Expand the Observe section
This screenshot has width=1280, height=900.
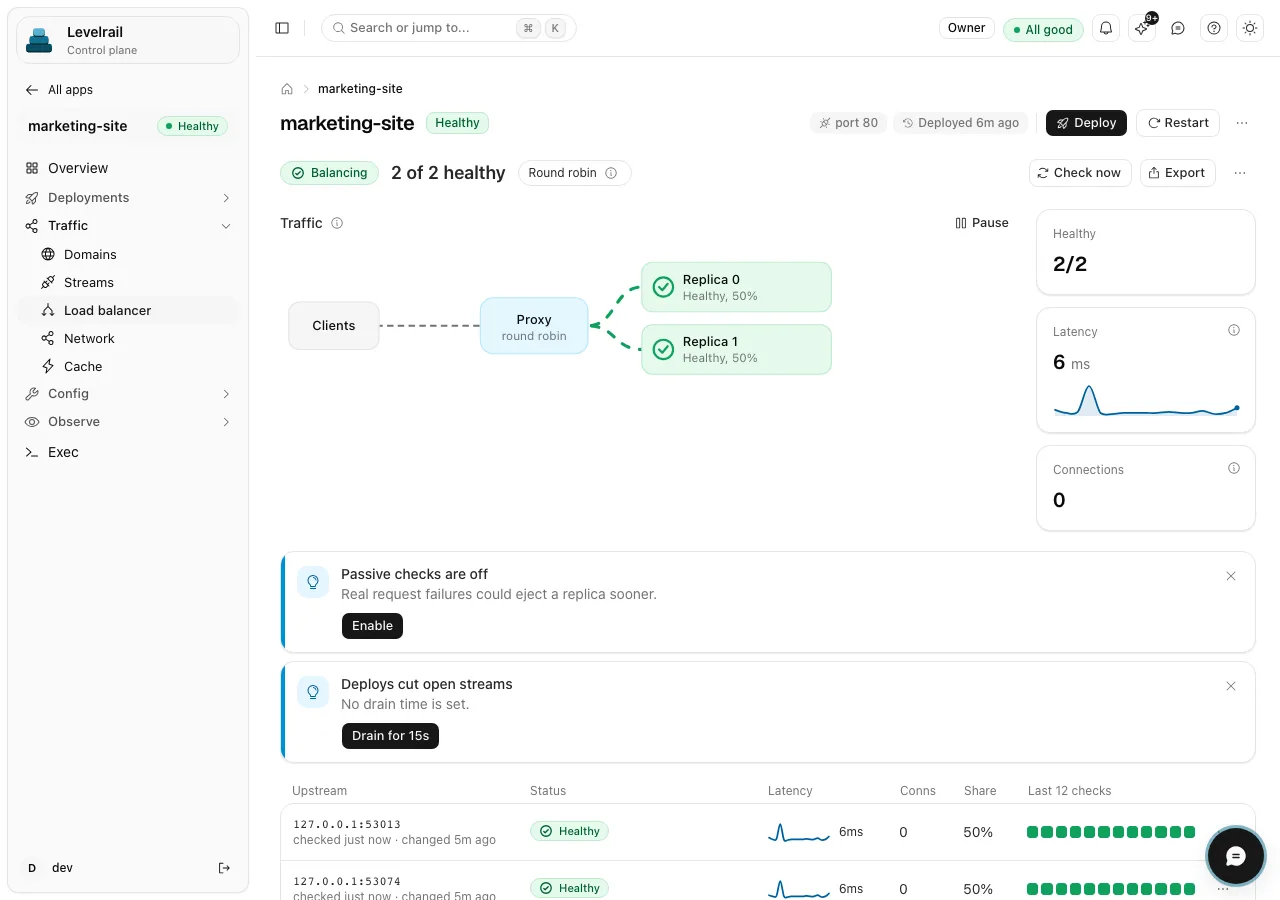[128, 422]
